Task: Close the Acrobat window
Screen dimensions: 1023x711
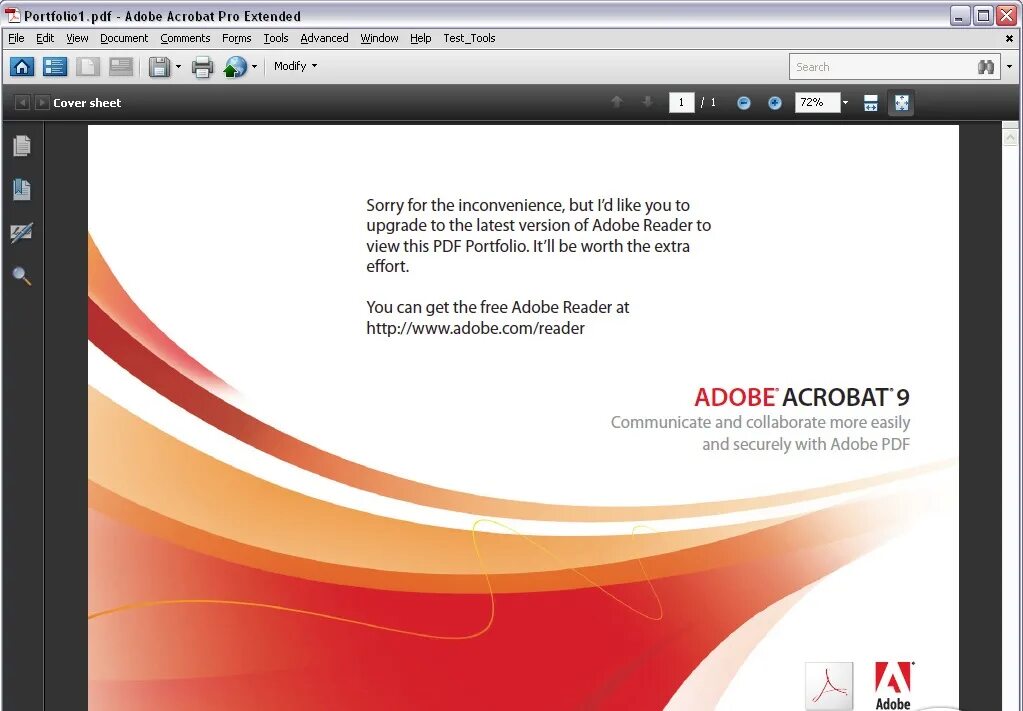Action: pyautogui.click(x=1007, y=16)
